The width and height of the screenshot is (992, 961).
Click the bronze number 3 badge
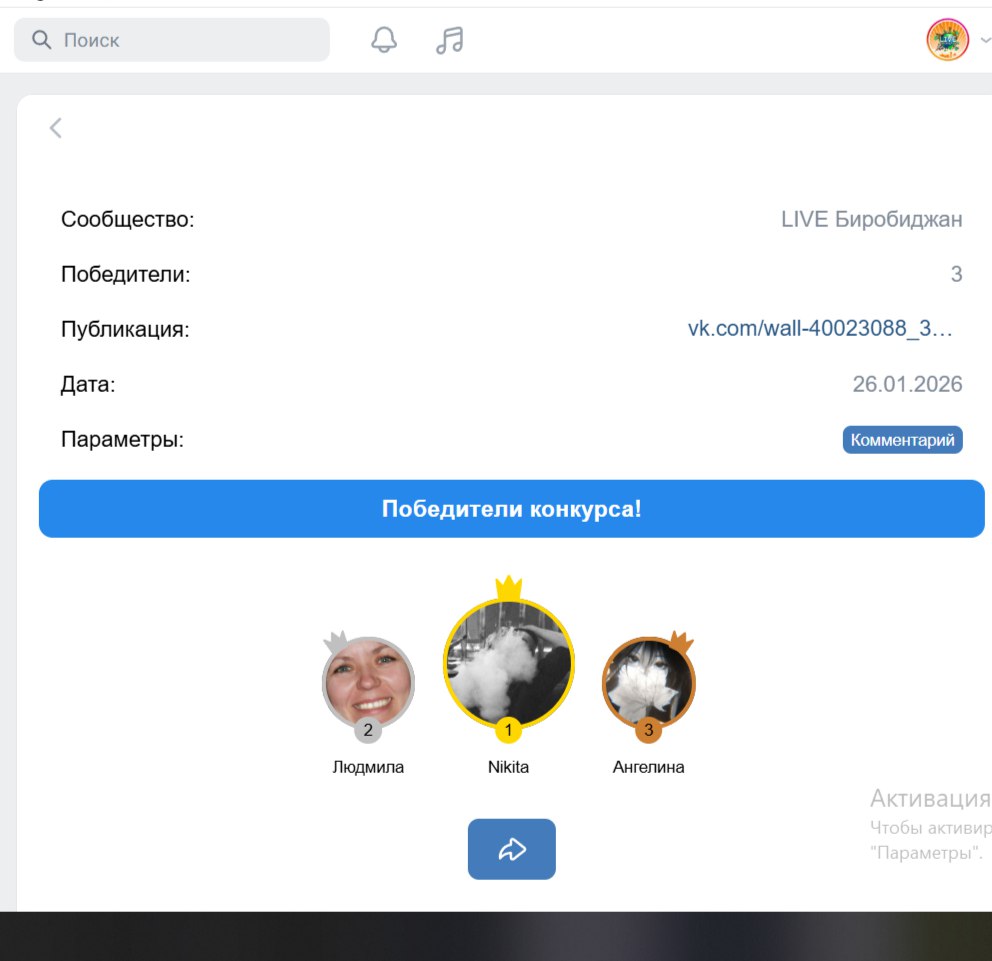(648, 731)
